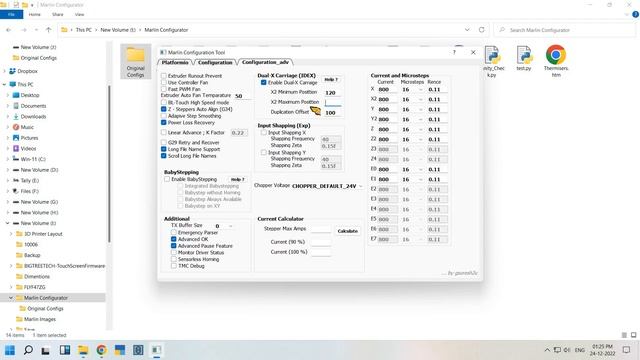Image resolution: width=640 pixels, height=360 pixels.
Task: Uncheck Enable Dual-X Carriage
Action: [264, 82]
